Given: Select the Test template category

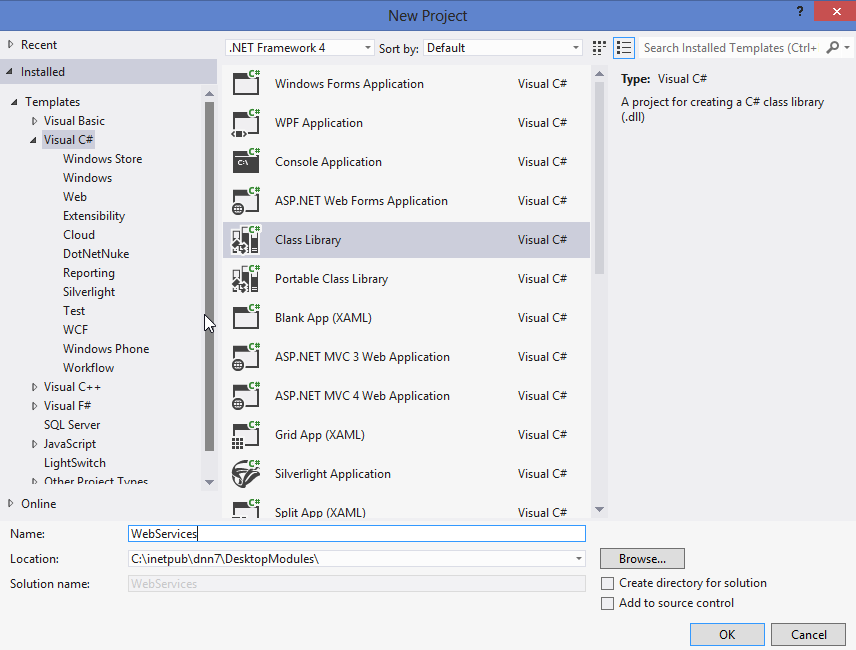Looking at the screenshot, I should click(x=74, y=311).
